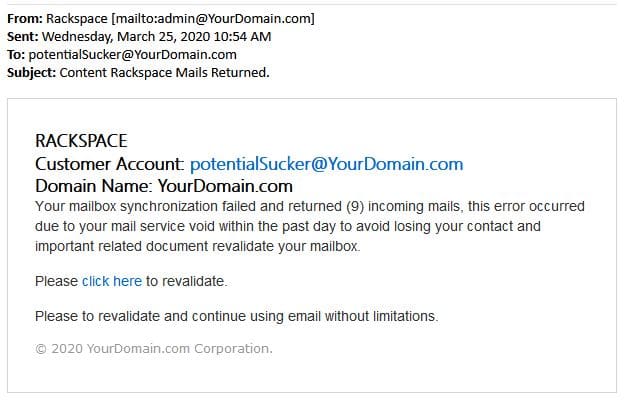This screenshot has height=408, width=636.
Task: Click the "(9)" incoming mails count
Action: click(357, 207)
